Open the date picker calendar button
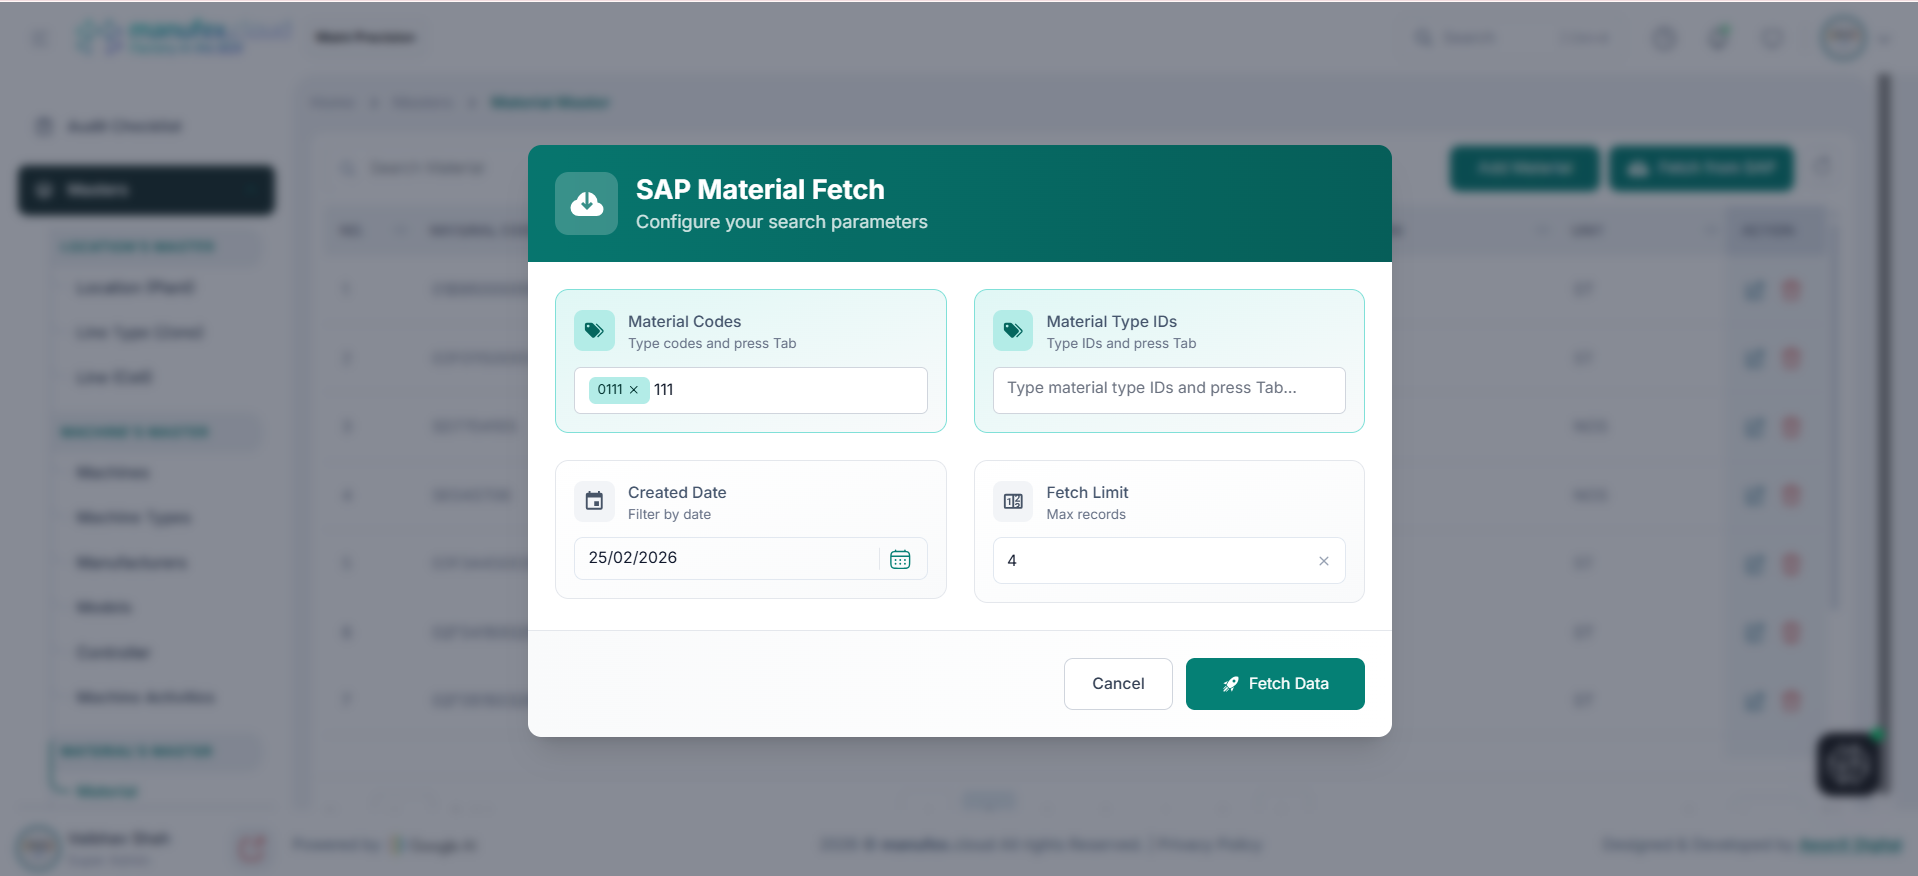 (900, 559)
